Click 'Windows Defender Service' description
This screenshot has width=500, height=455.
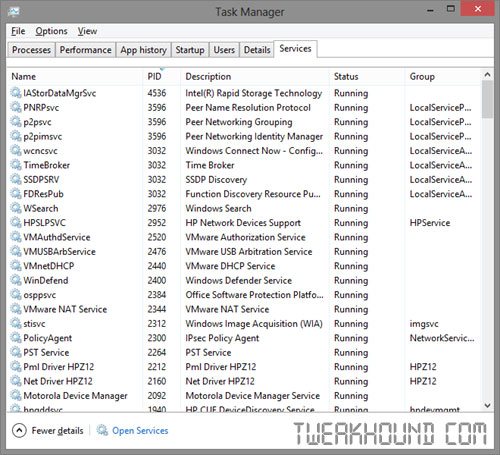pyautogui.click(x=239, y=280)
